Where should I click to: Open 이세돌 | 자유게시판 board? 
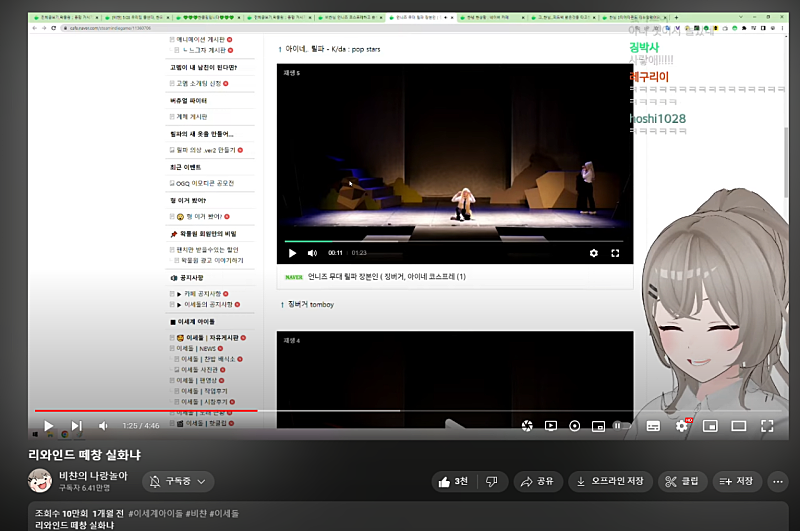point(212,338)
